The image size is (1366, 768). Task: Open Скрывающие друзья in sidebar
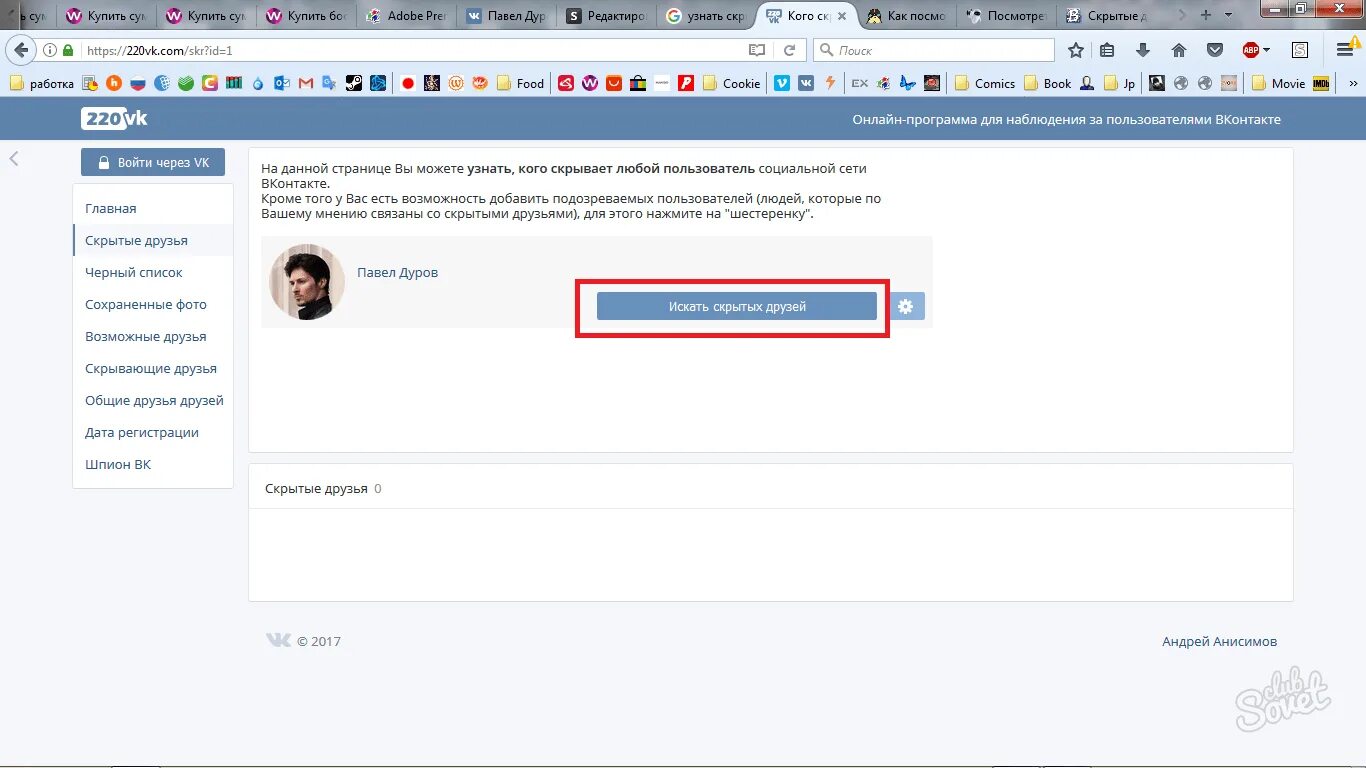click(153, 368)
